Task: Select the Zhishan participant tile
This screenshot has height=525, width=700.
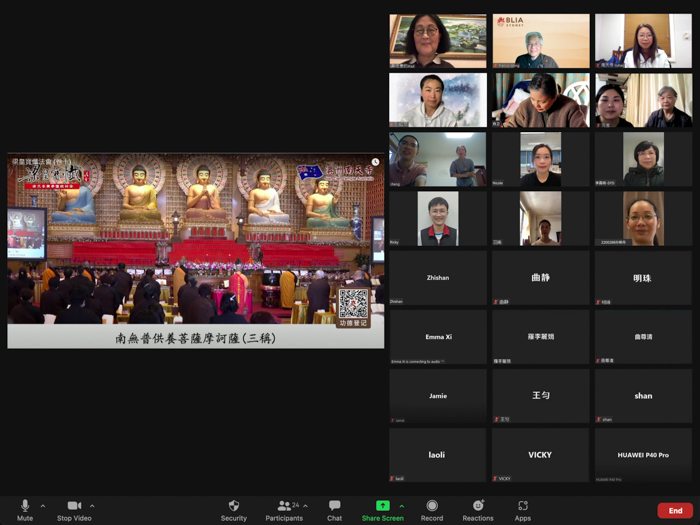Action: click(438, 278)
